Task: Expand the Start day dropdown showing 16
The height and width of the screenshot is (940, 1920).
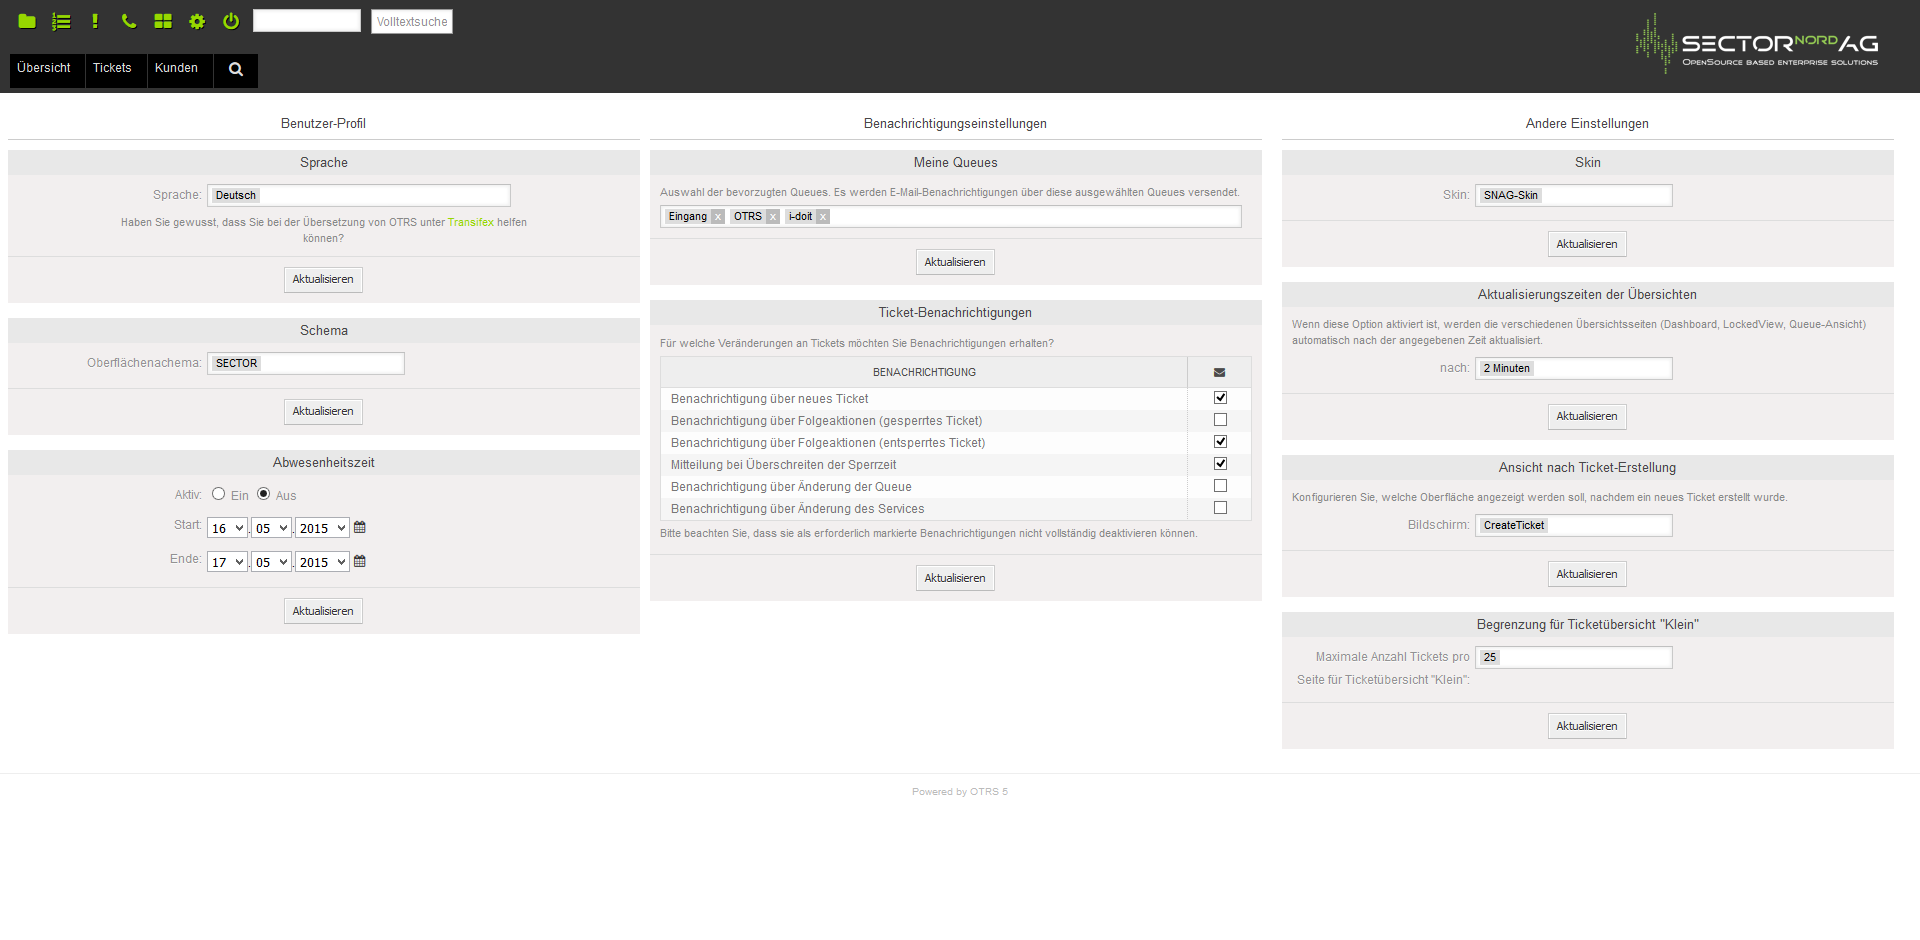Action: 227,528
